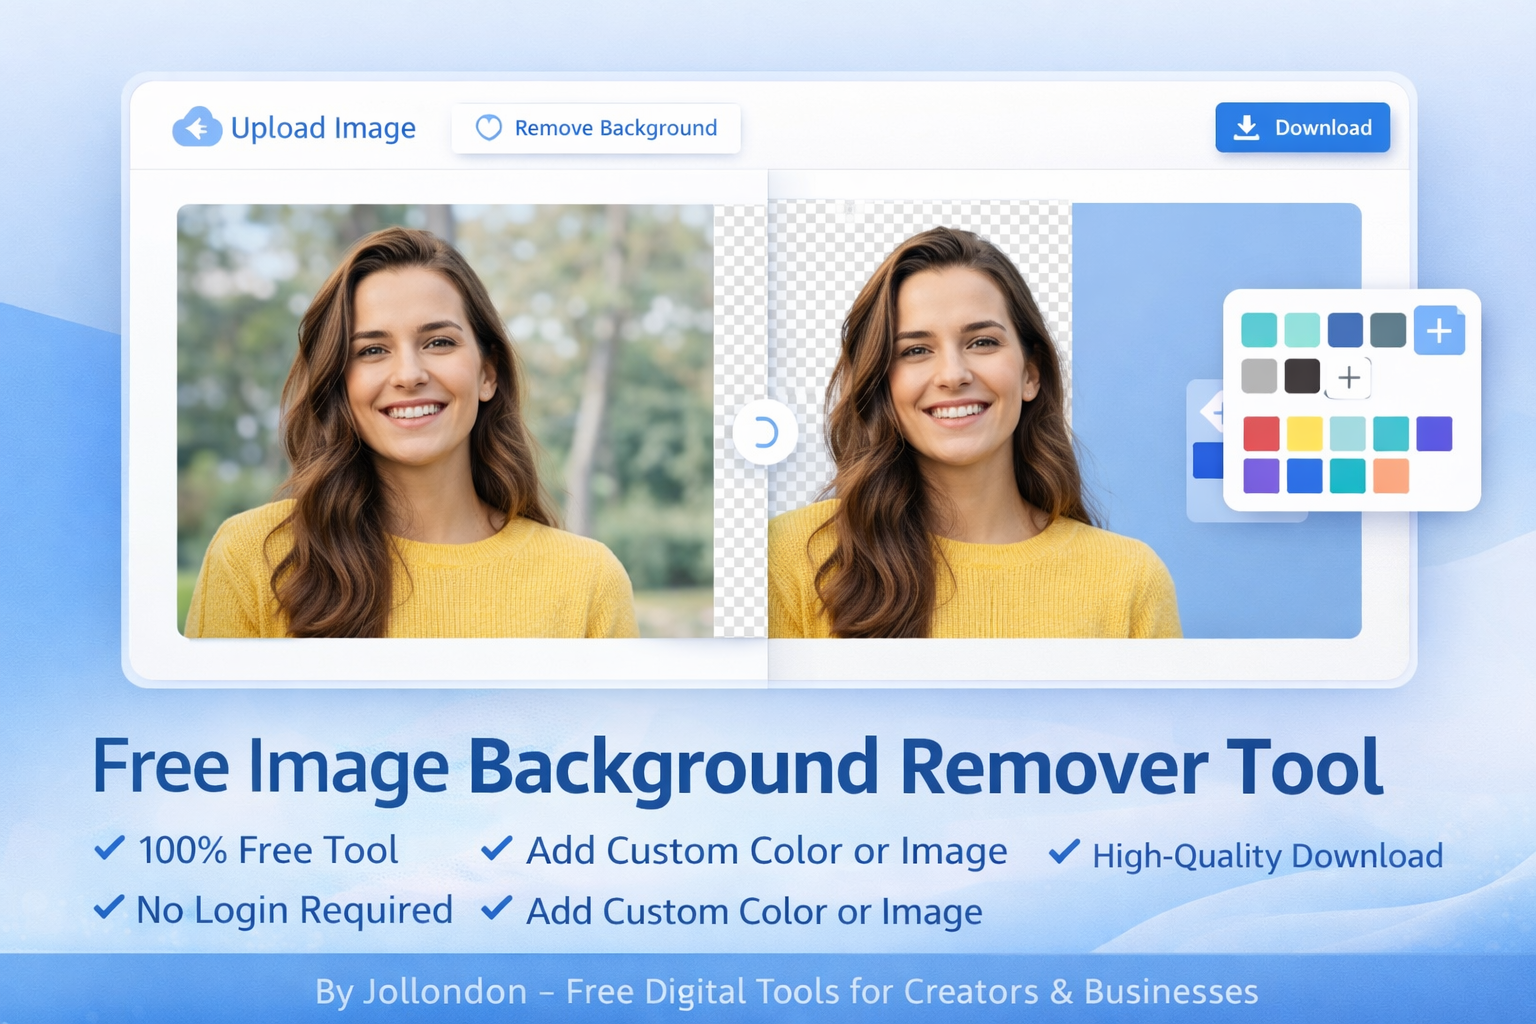Open the custom color chooser via plus tile
This screenshot has width=1536, height=1024.
coord(1439,330)
